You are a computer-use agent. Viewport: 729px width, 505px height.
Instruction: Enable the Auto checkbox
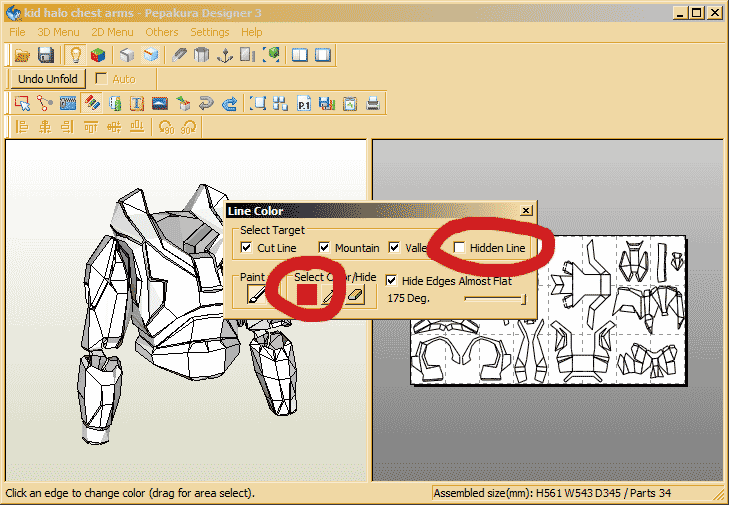pos(101,79)
